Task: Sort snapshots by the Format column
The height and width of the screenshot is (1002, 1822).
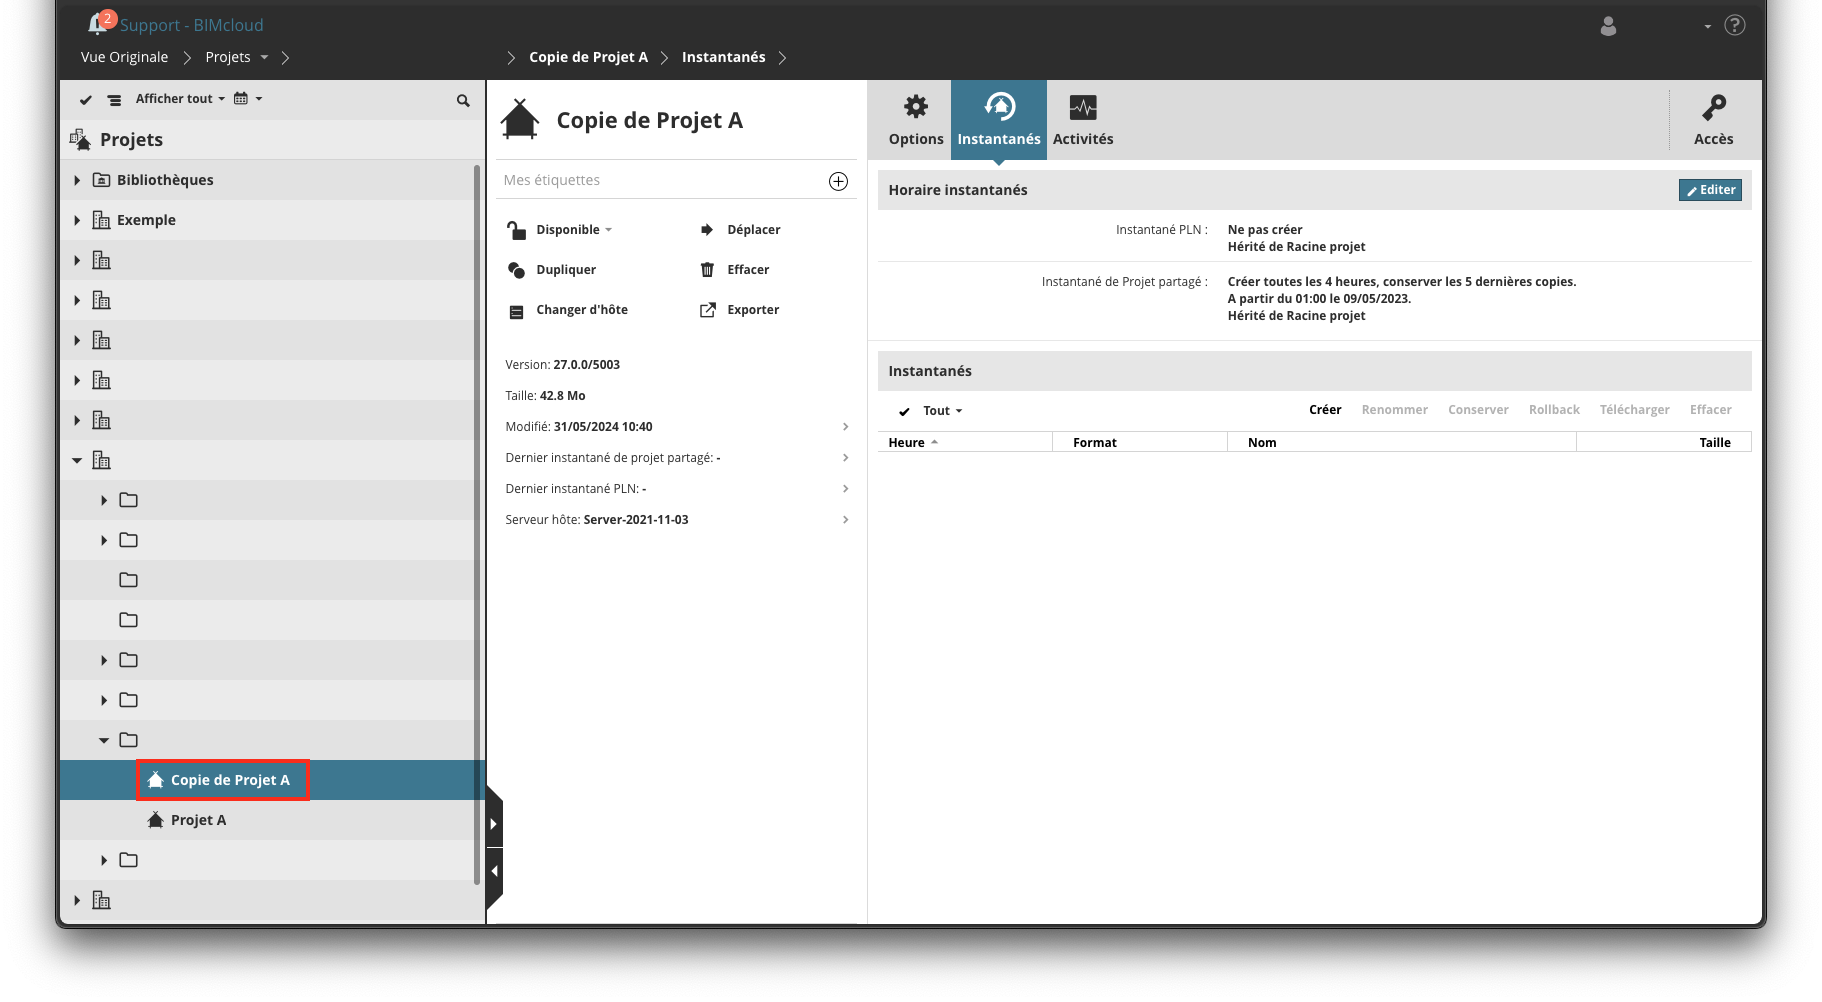Action: point(1140,443)
